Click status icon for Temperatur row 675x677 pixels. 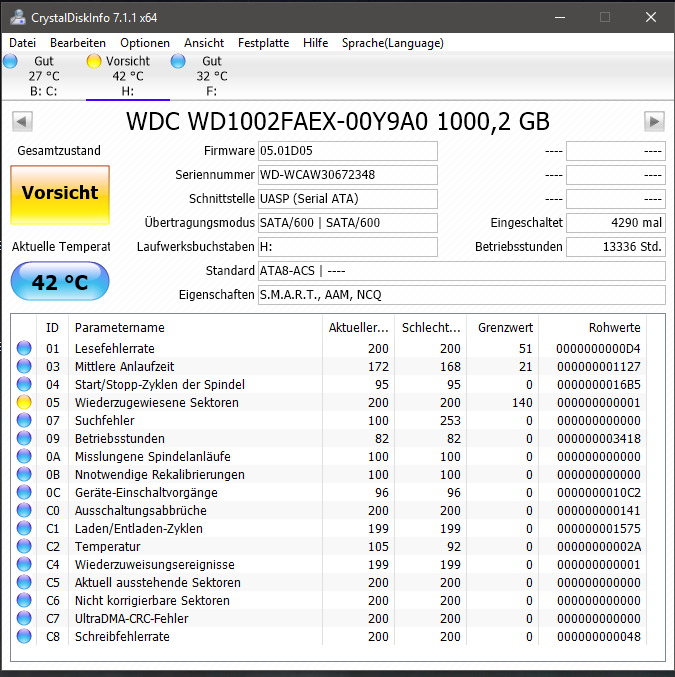(x=24, y=546)
